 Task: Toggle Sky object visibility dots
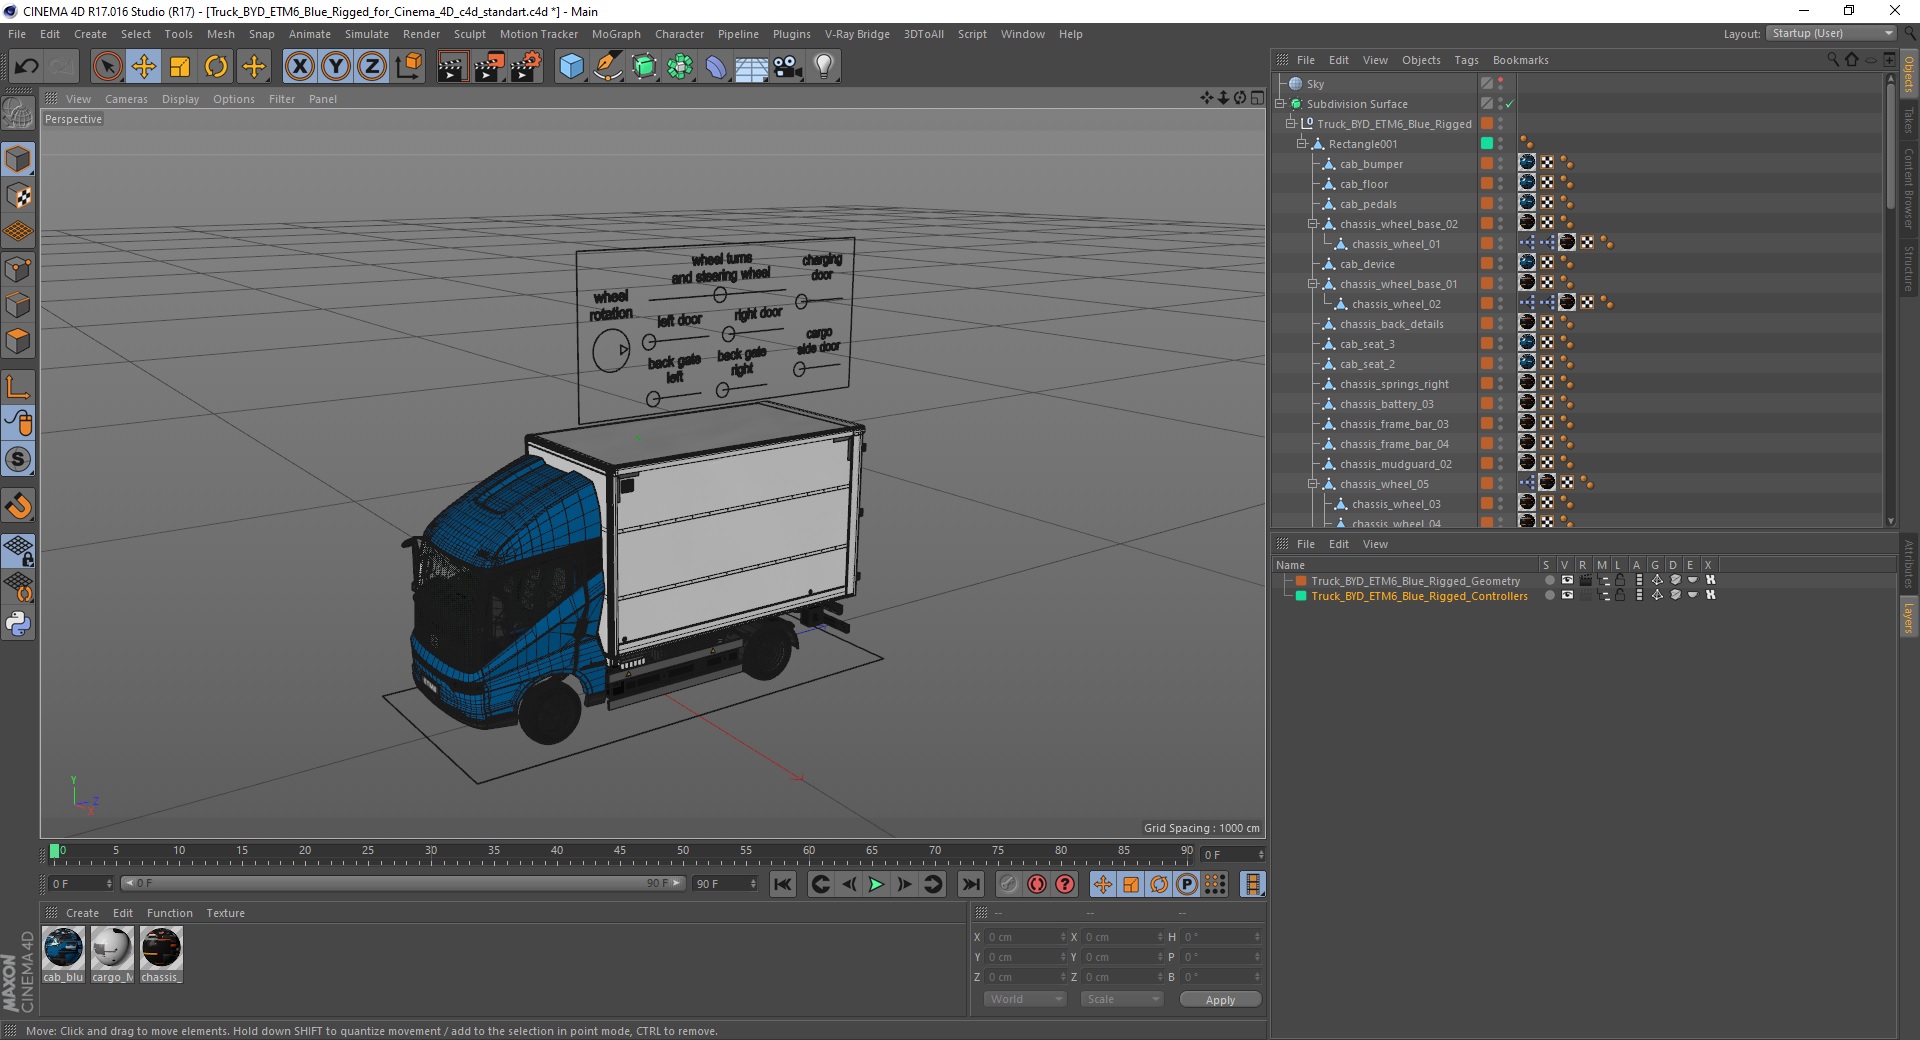pyautogui.click(x=1500, y=84)
